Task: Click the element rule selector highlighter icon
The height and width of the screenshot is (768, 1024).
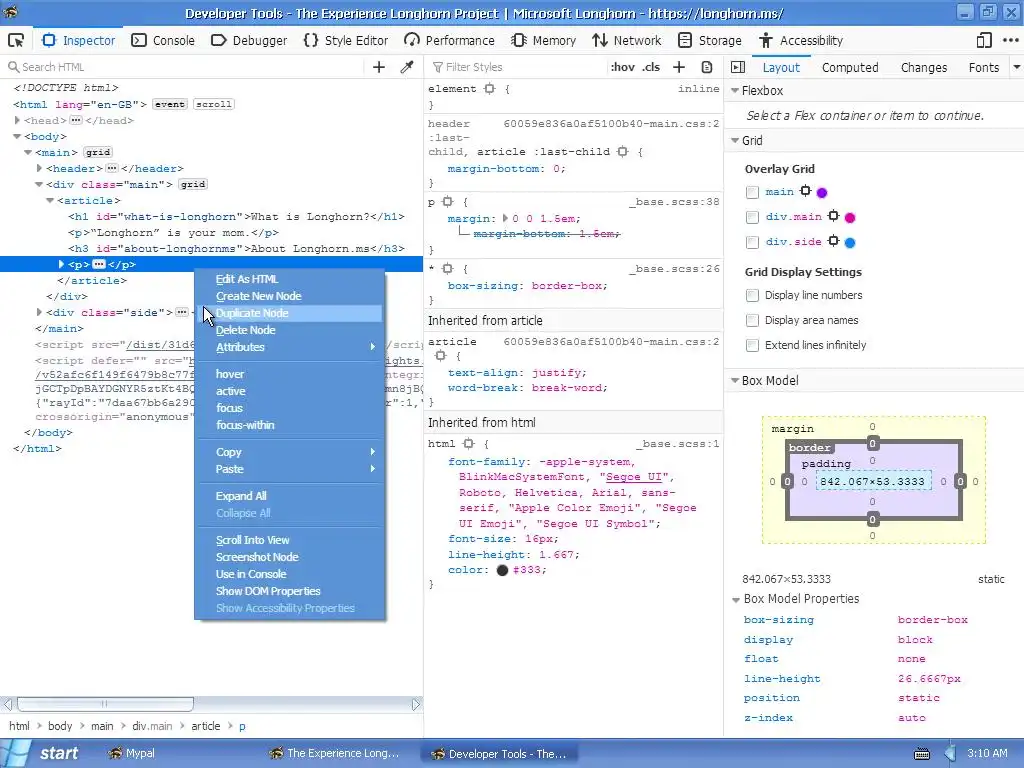Action: (x=489, y=88)
